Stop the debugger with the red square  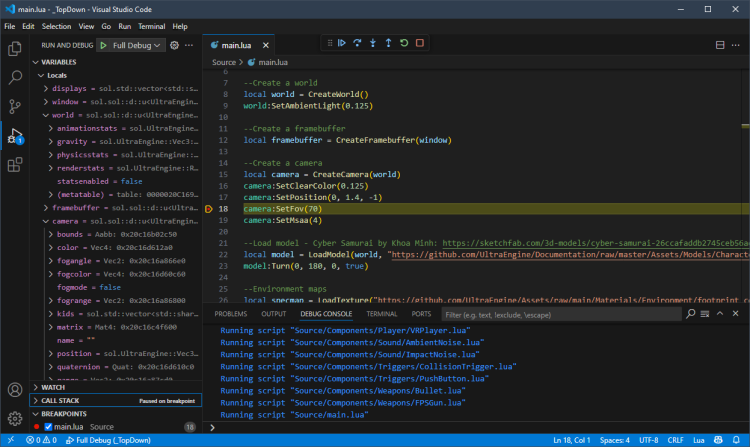pos(420,43)
